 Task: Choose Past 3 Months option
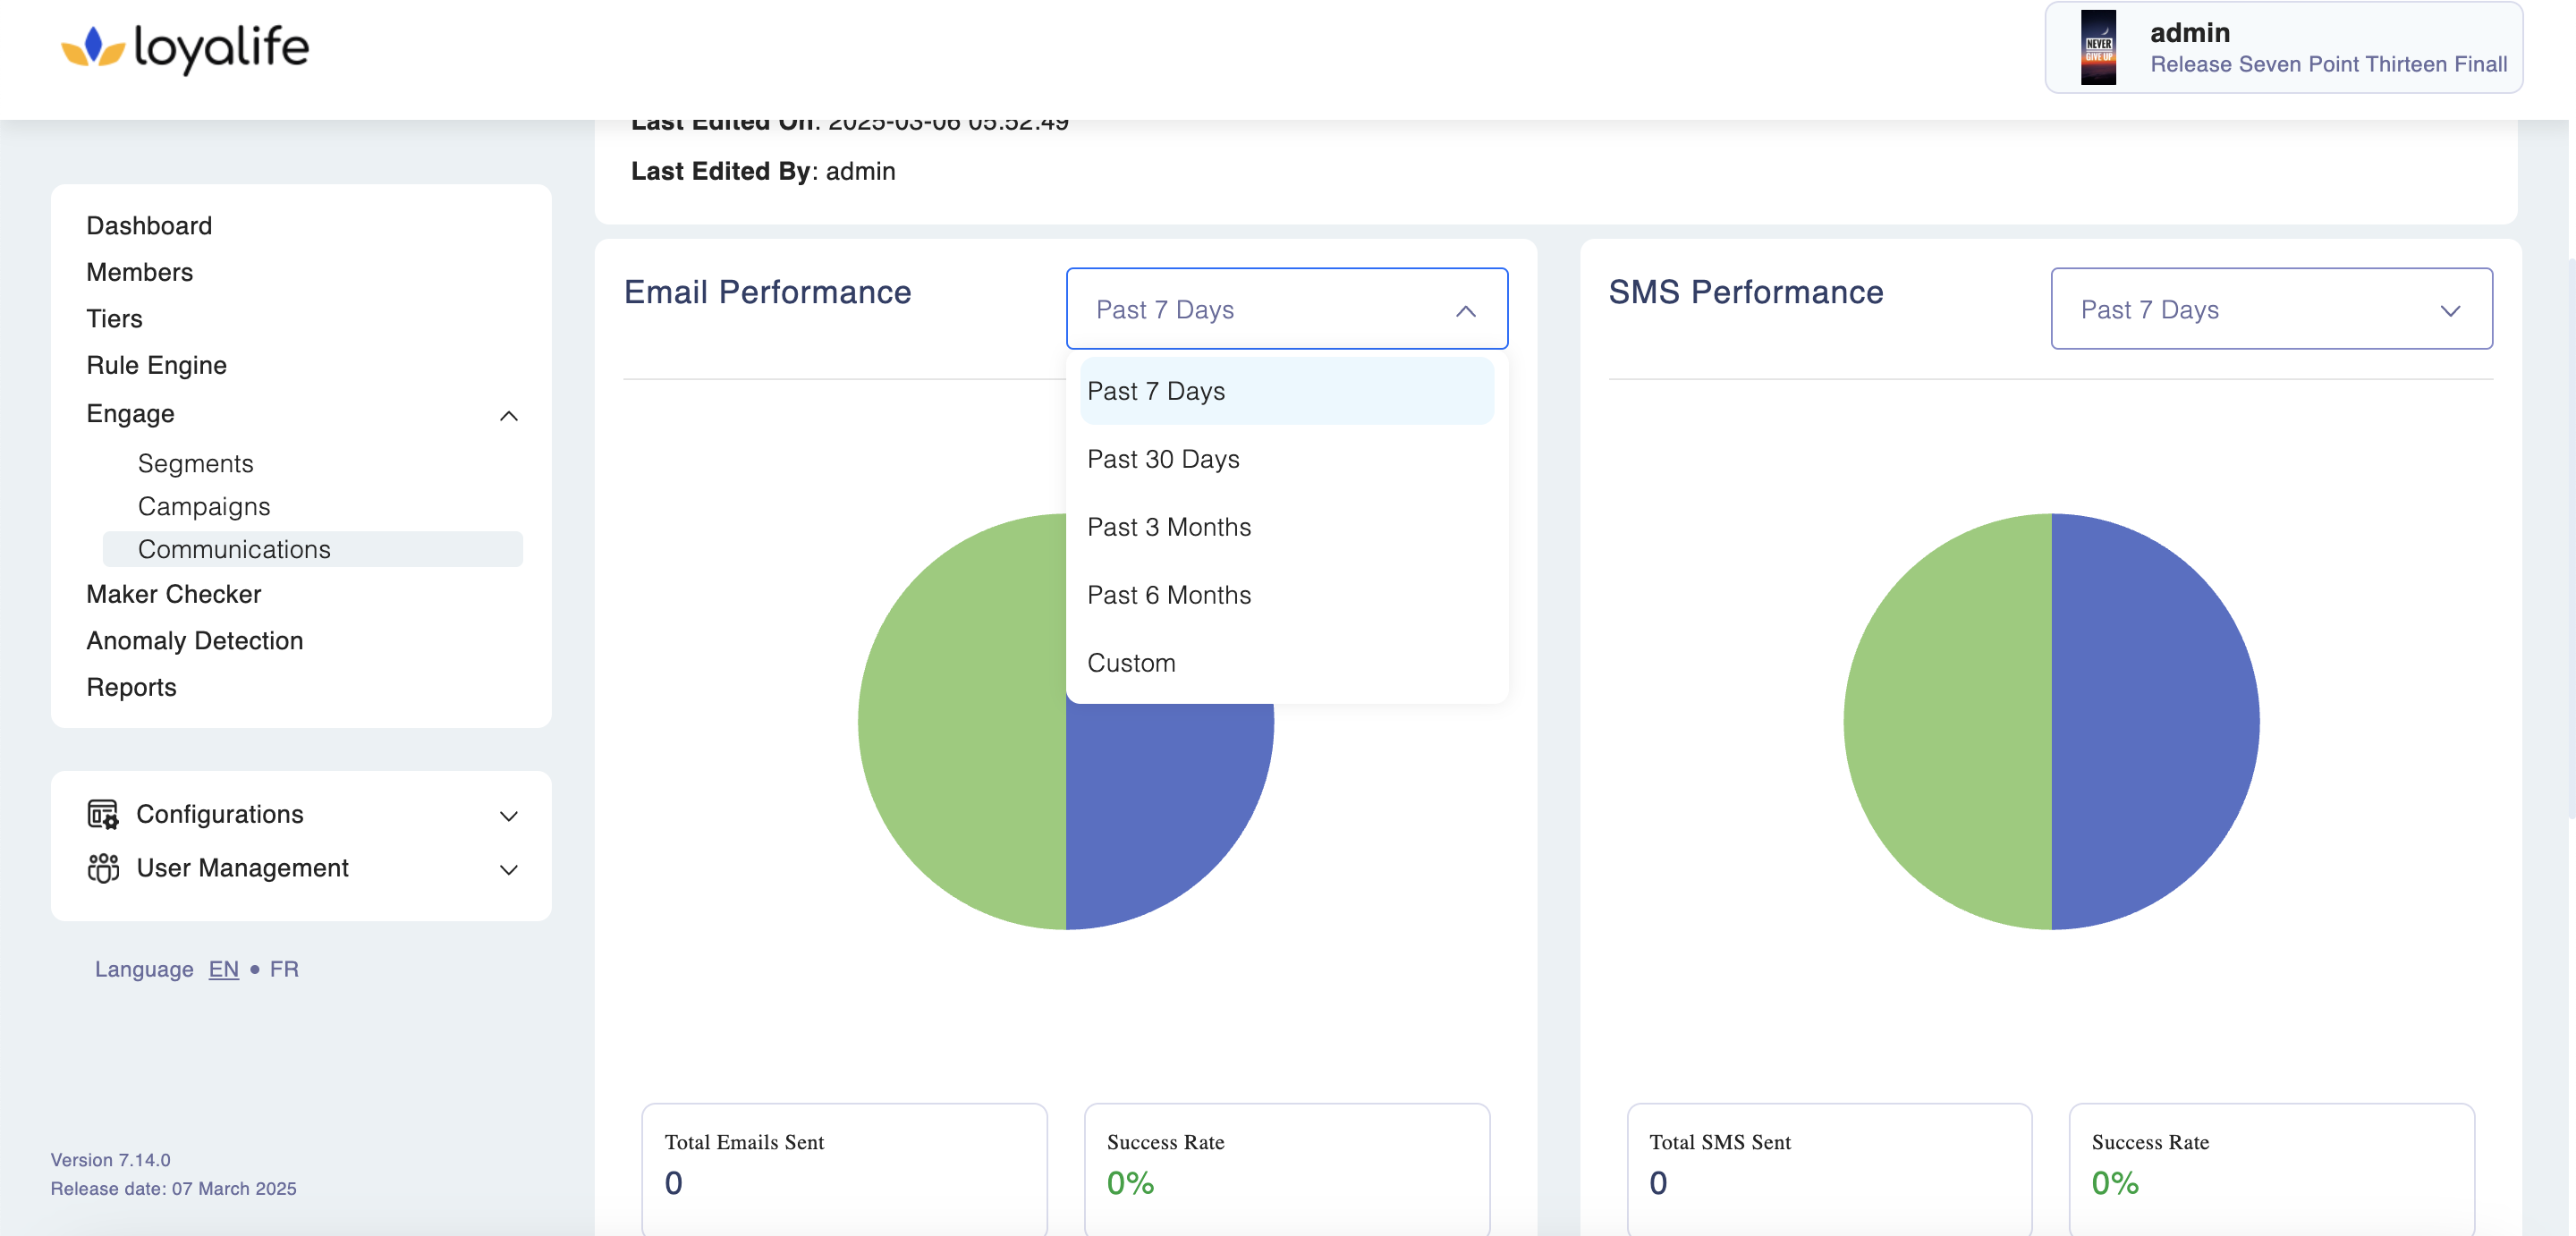1168,527
